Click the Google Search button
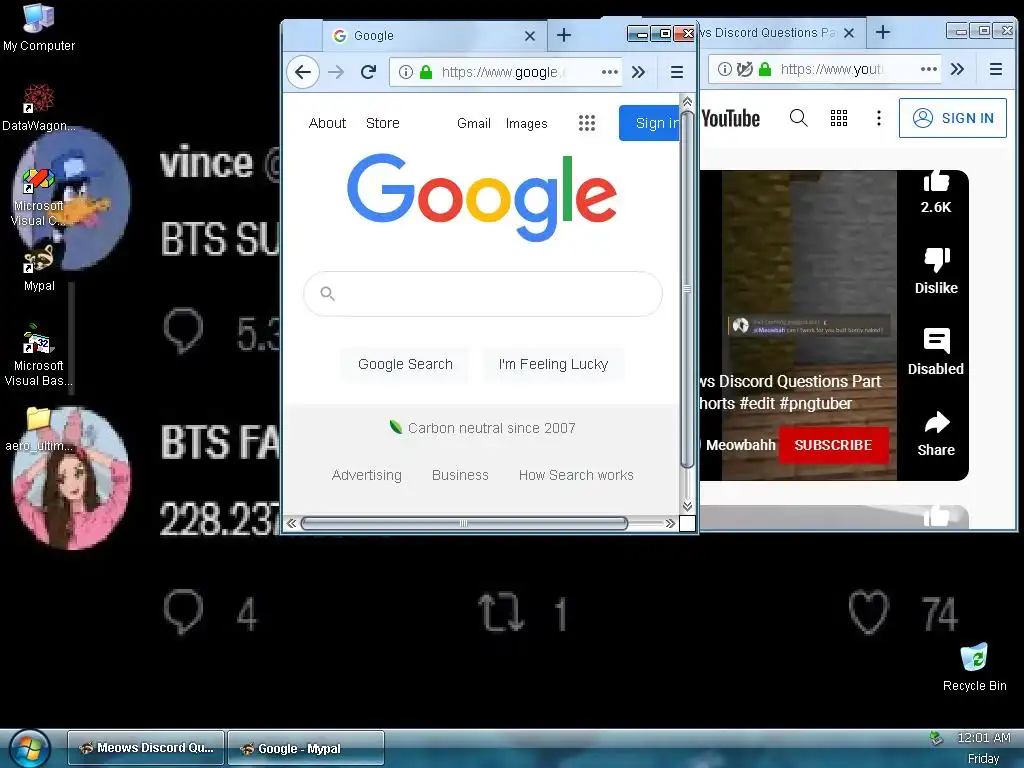 coord(405,364)
